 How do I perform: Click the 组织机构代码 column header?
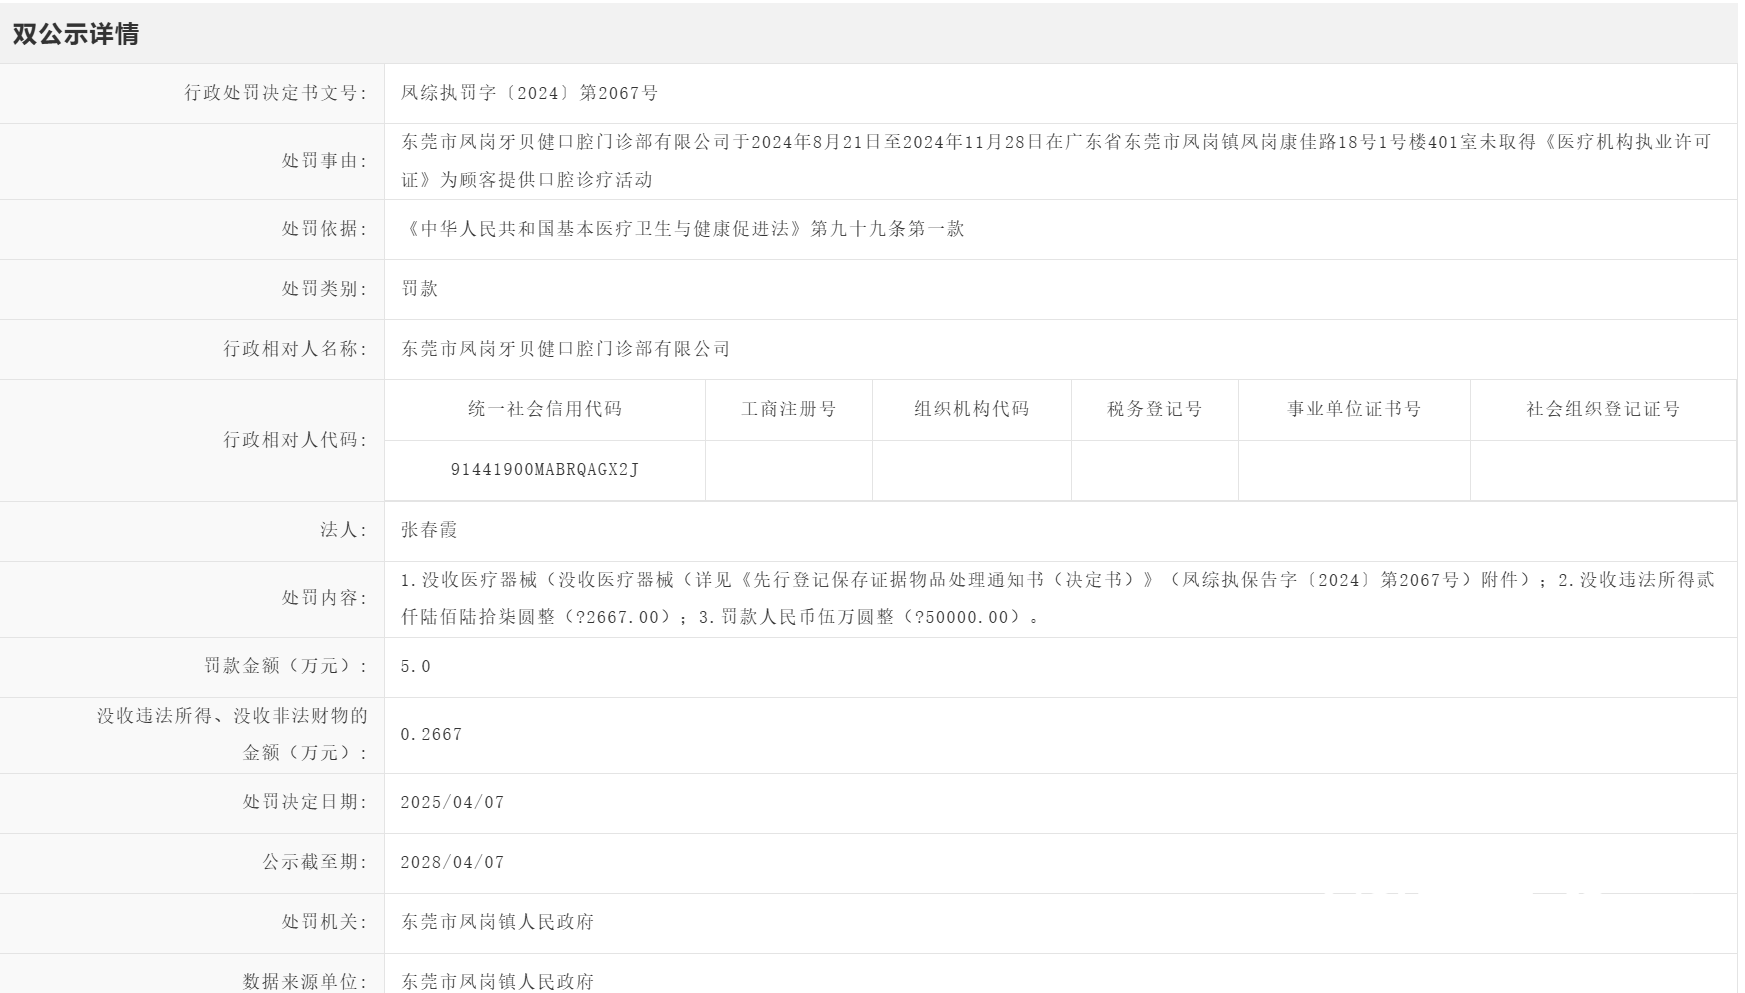(971, 409)
